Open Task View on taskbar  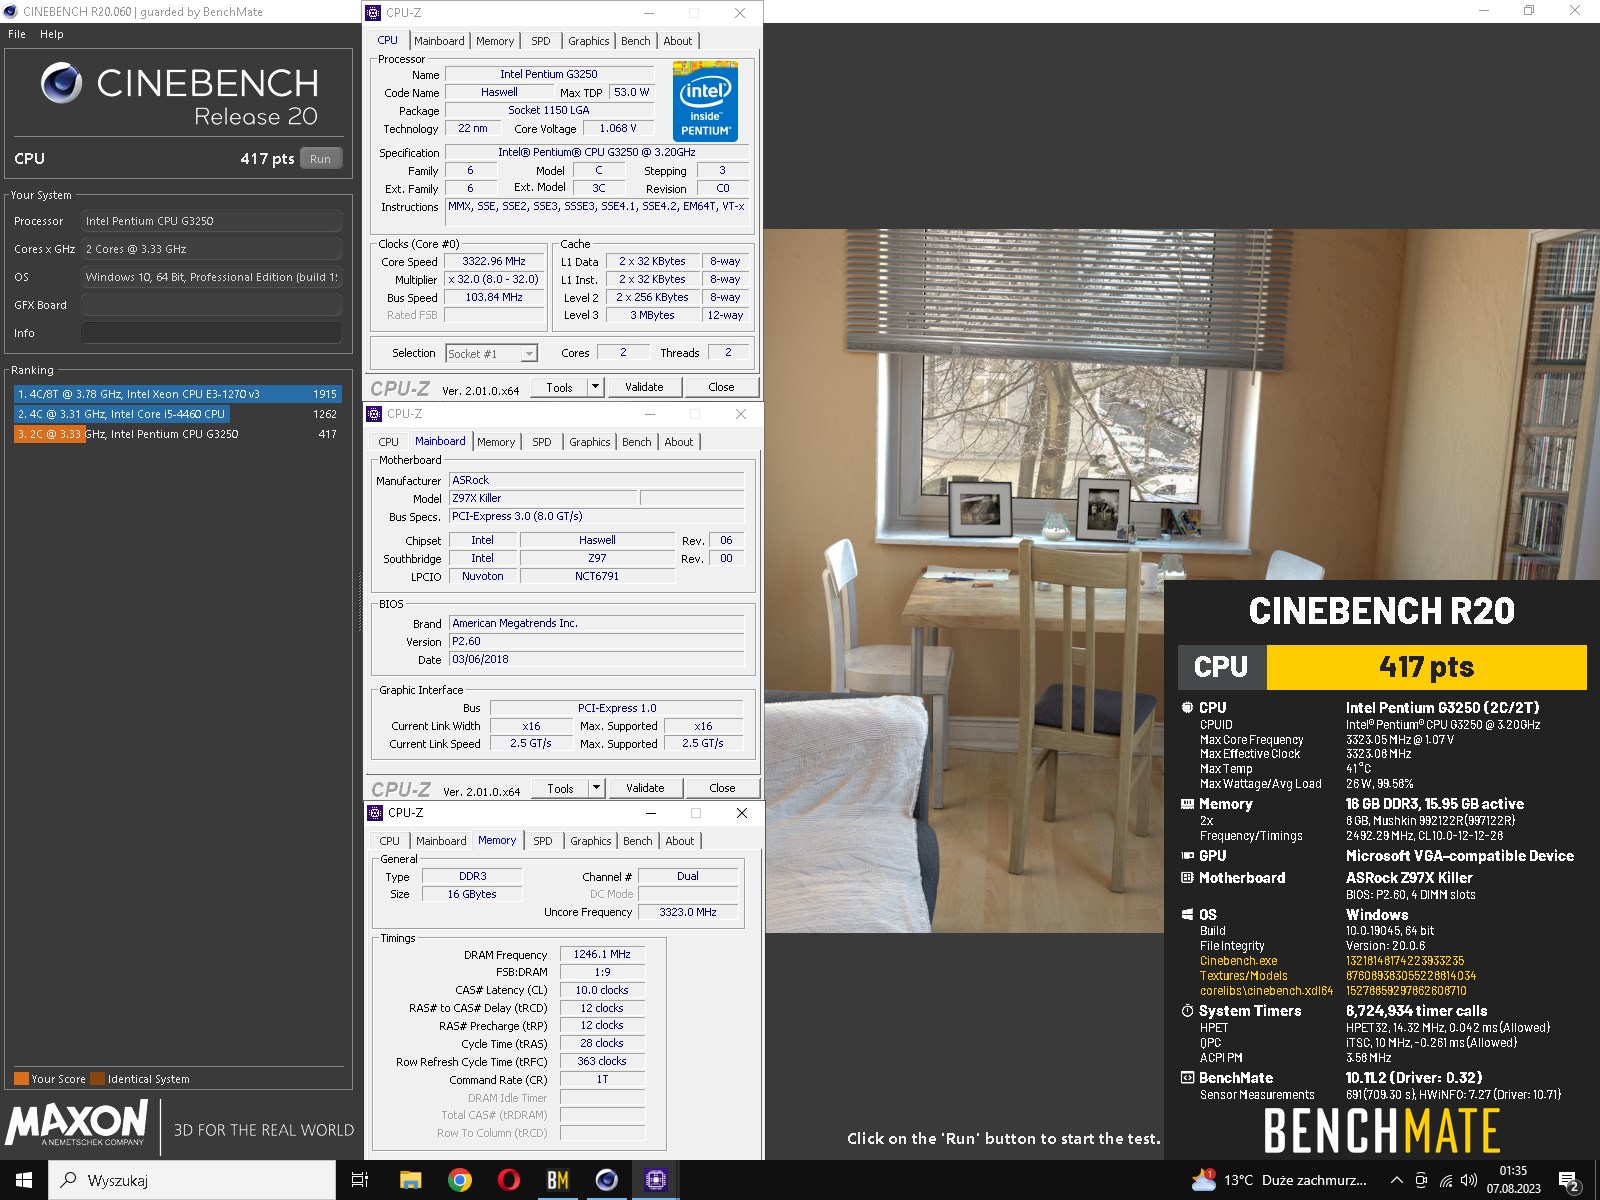tap(360, 1180)
